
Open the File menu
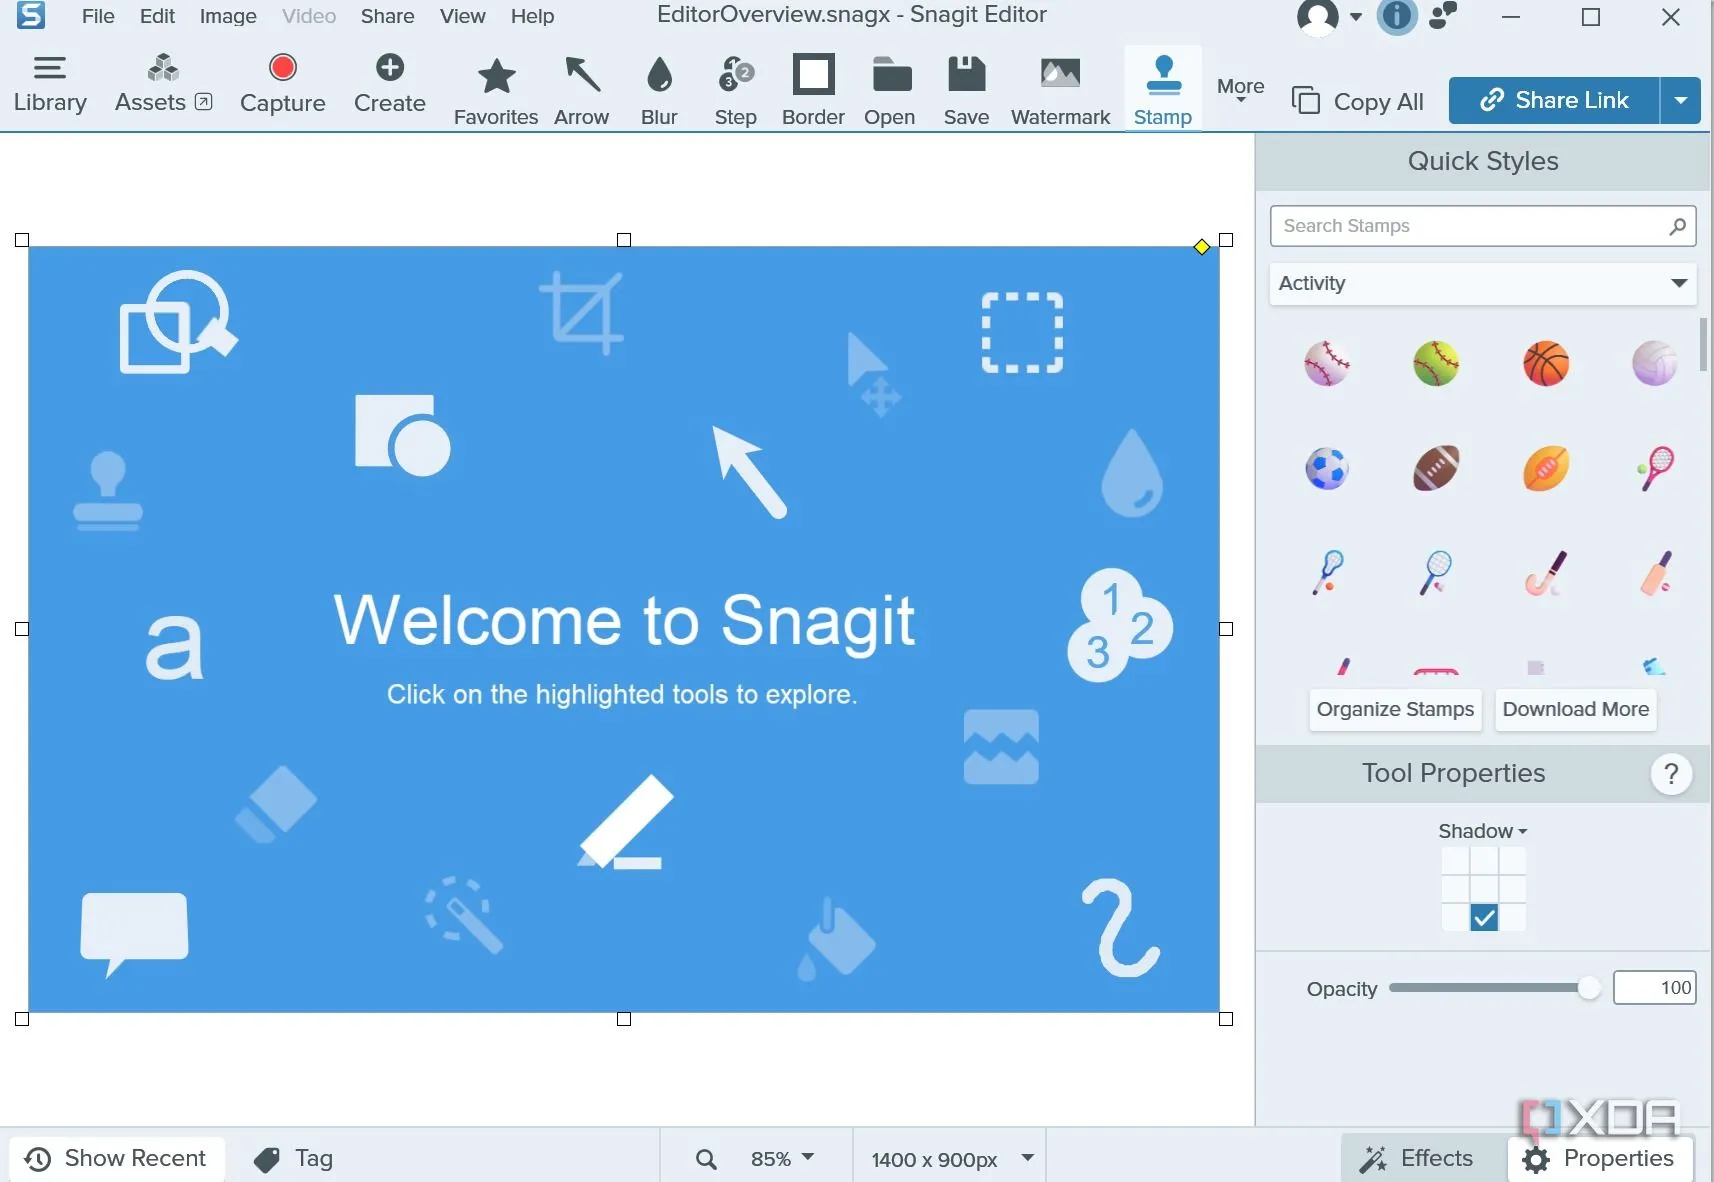(98, 16)
